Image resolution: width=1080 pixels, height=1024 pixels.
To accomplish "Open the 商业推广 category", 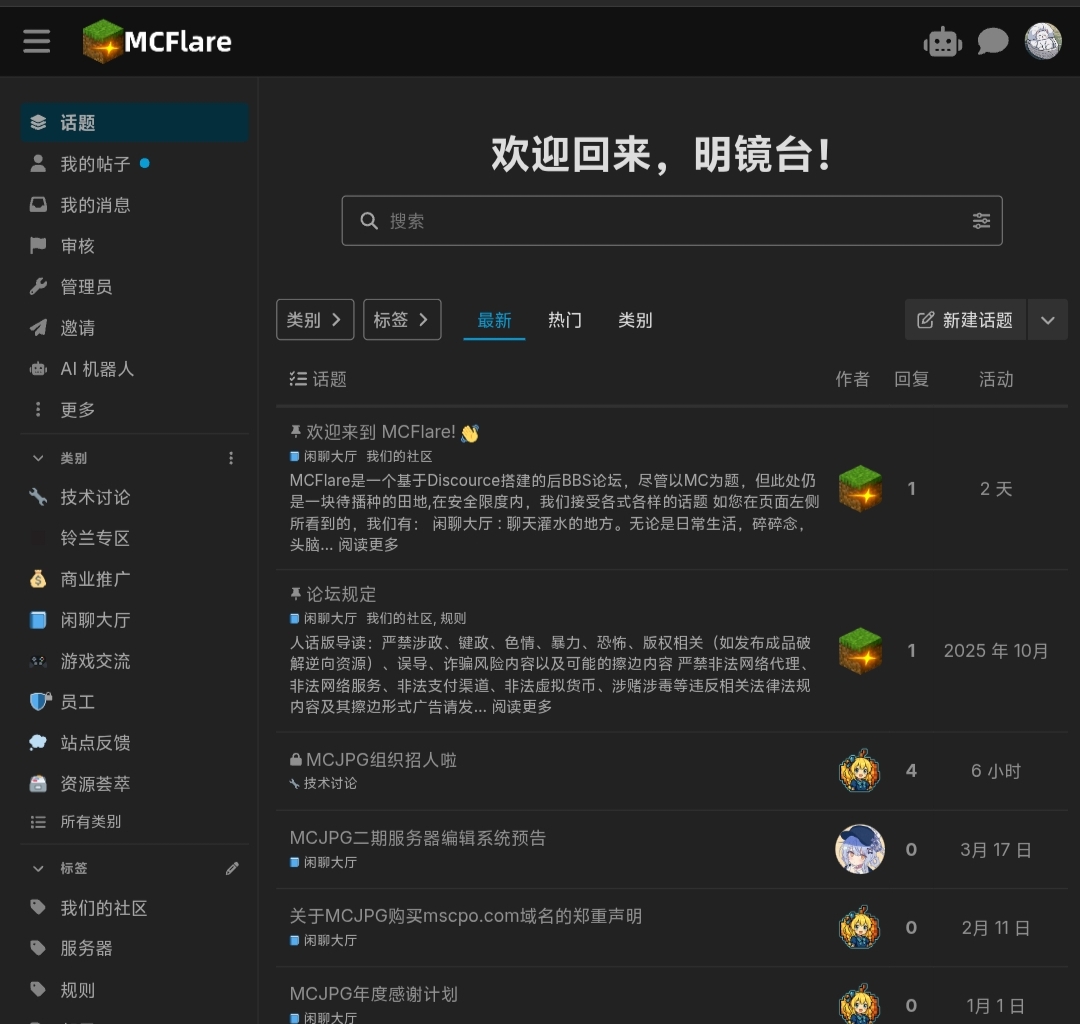I will coord(134,579).
